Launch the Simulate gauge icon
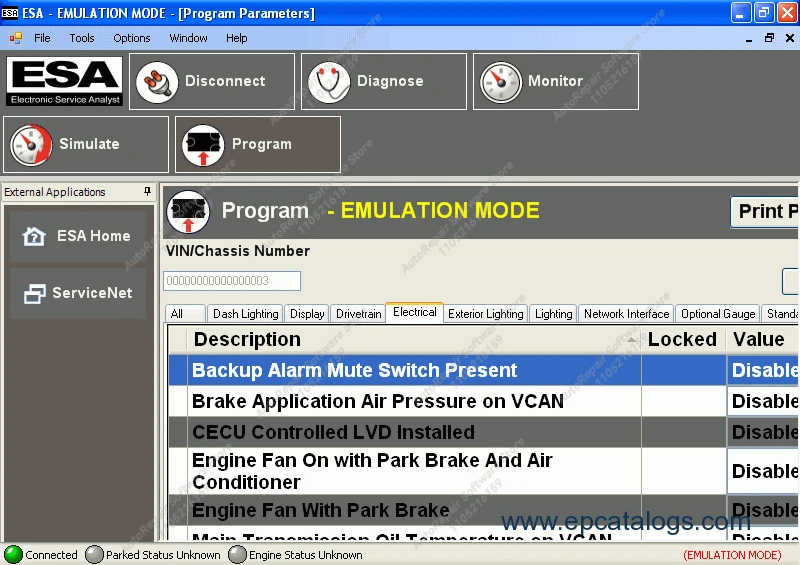Image resolution: width=800 pixels, height=565 pixels. 31,145
